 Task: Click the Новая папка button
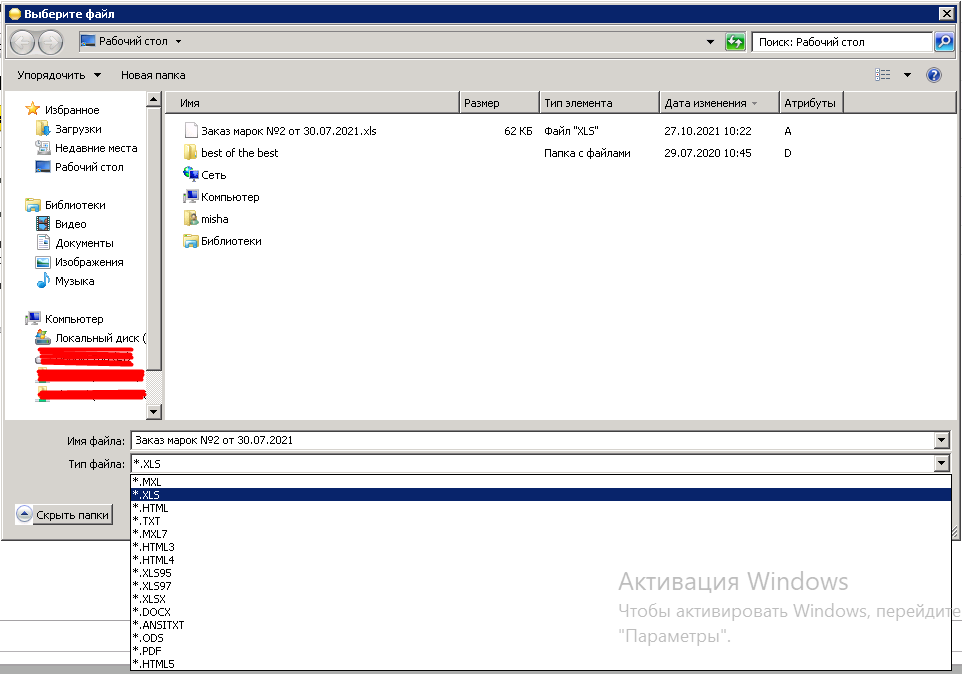pos(153,75)
